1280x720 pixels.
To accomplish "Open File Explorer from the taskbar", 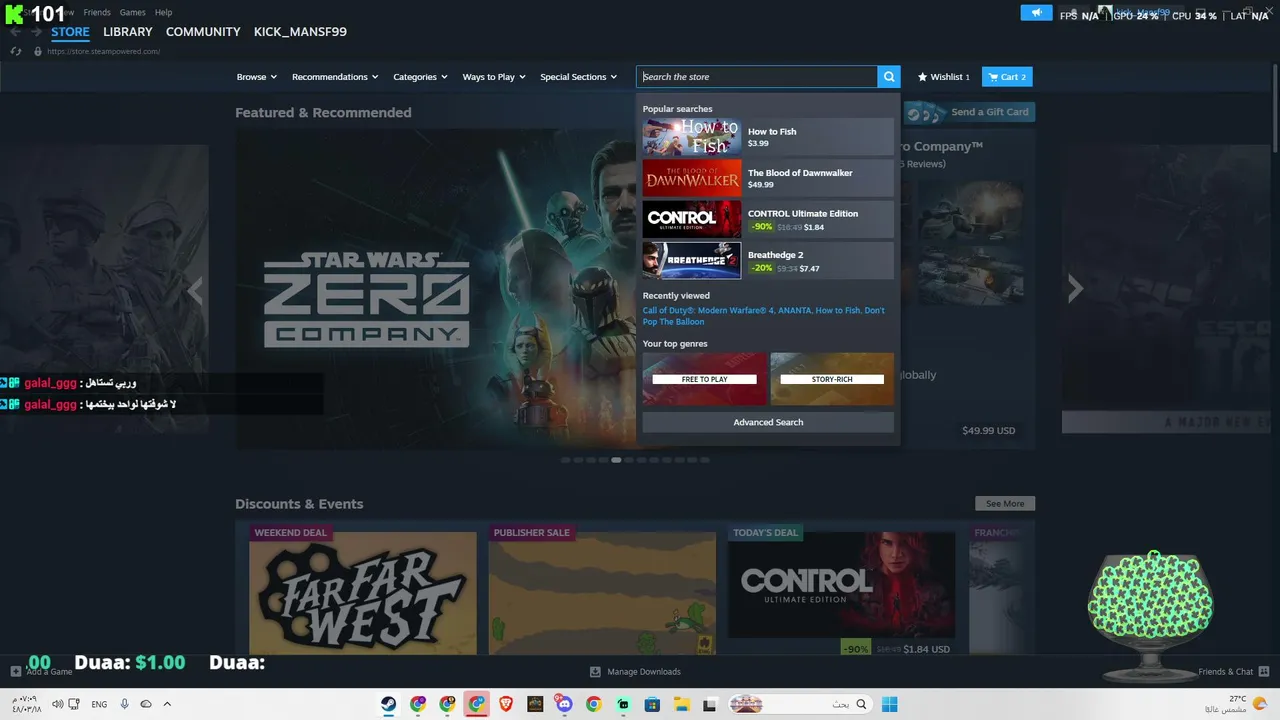I will click(681, 704).
